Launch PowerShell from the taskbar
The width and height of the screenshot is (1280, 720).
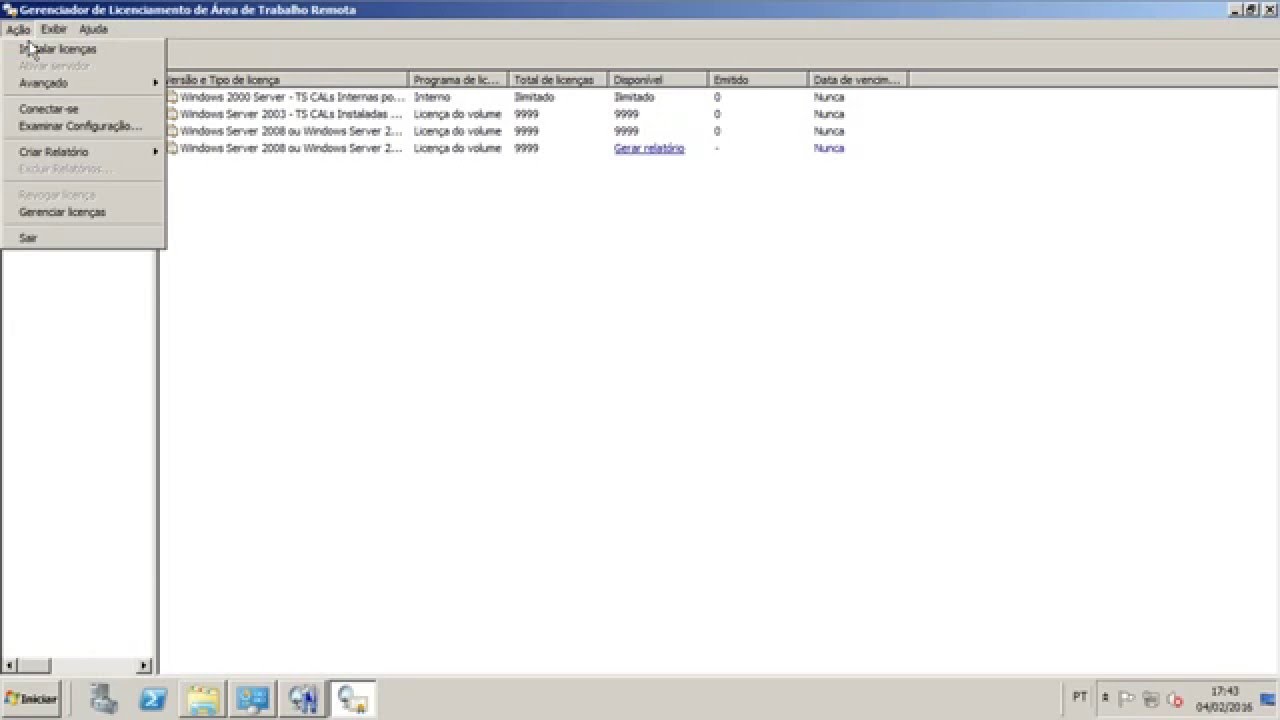(x=153, y=698)
